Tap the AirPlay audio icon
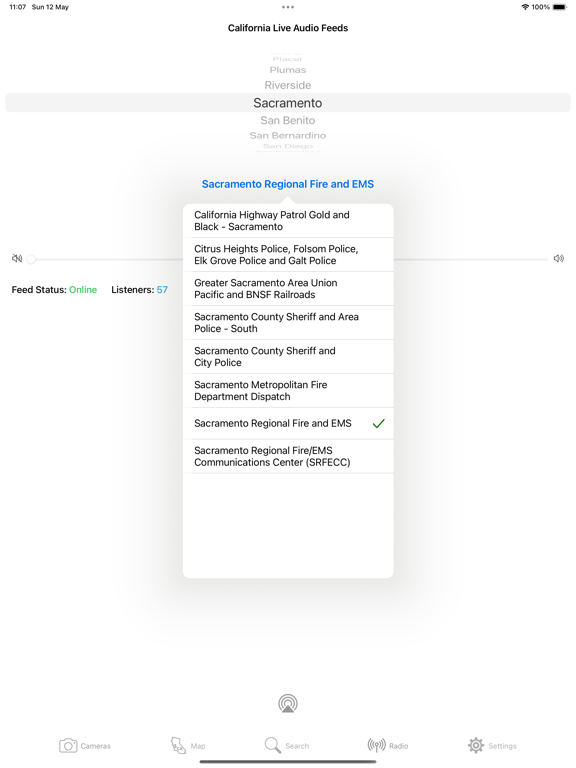This screenshot has width=576, height=768. (x=288, y=703)
